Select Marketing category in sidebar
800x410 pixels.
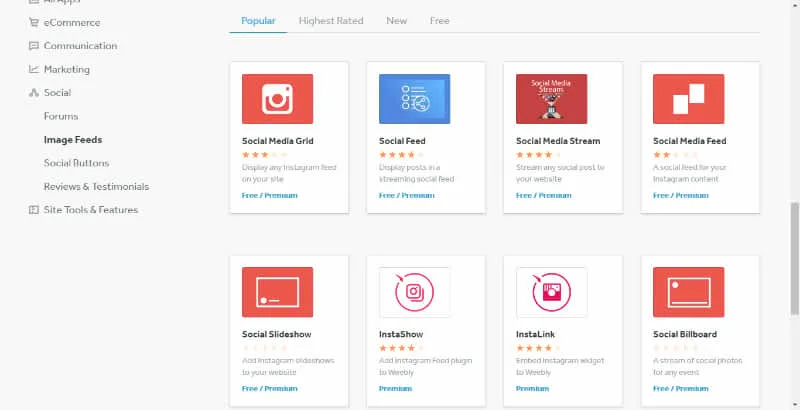(67, 69)
